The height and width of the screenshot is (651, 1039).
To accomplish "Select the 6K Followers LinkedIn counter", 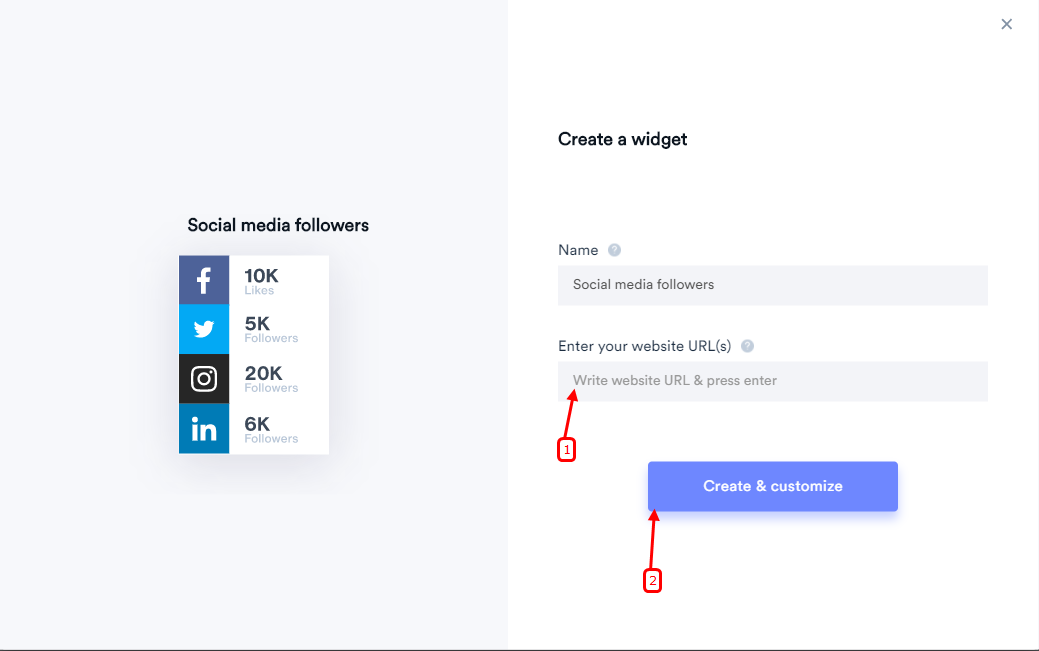I will coord(271,430).
